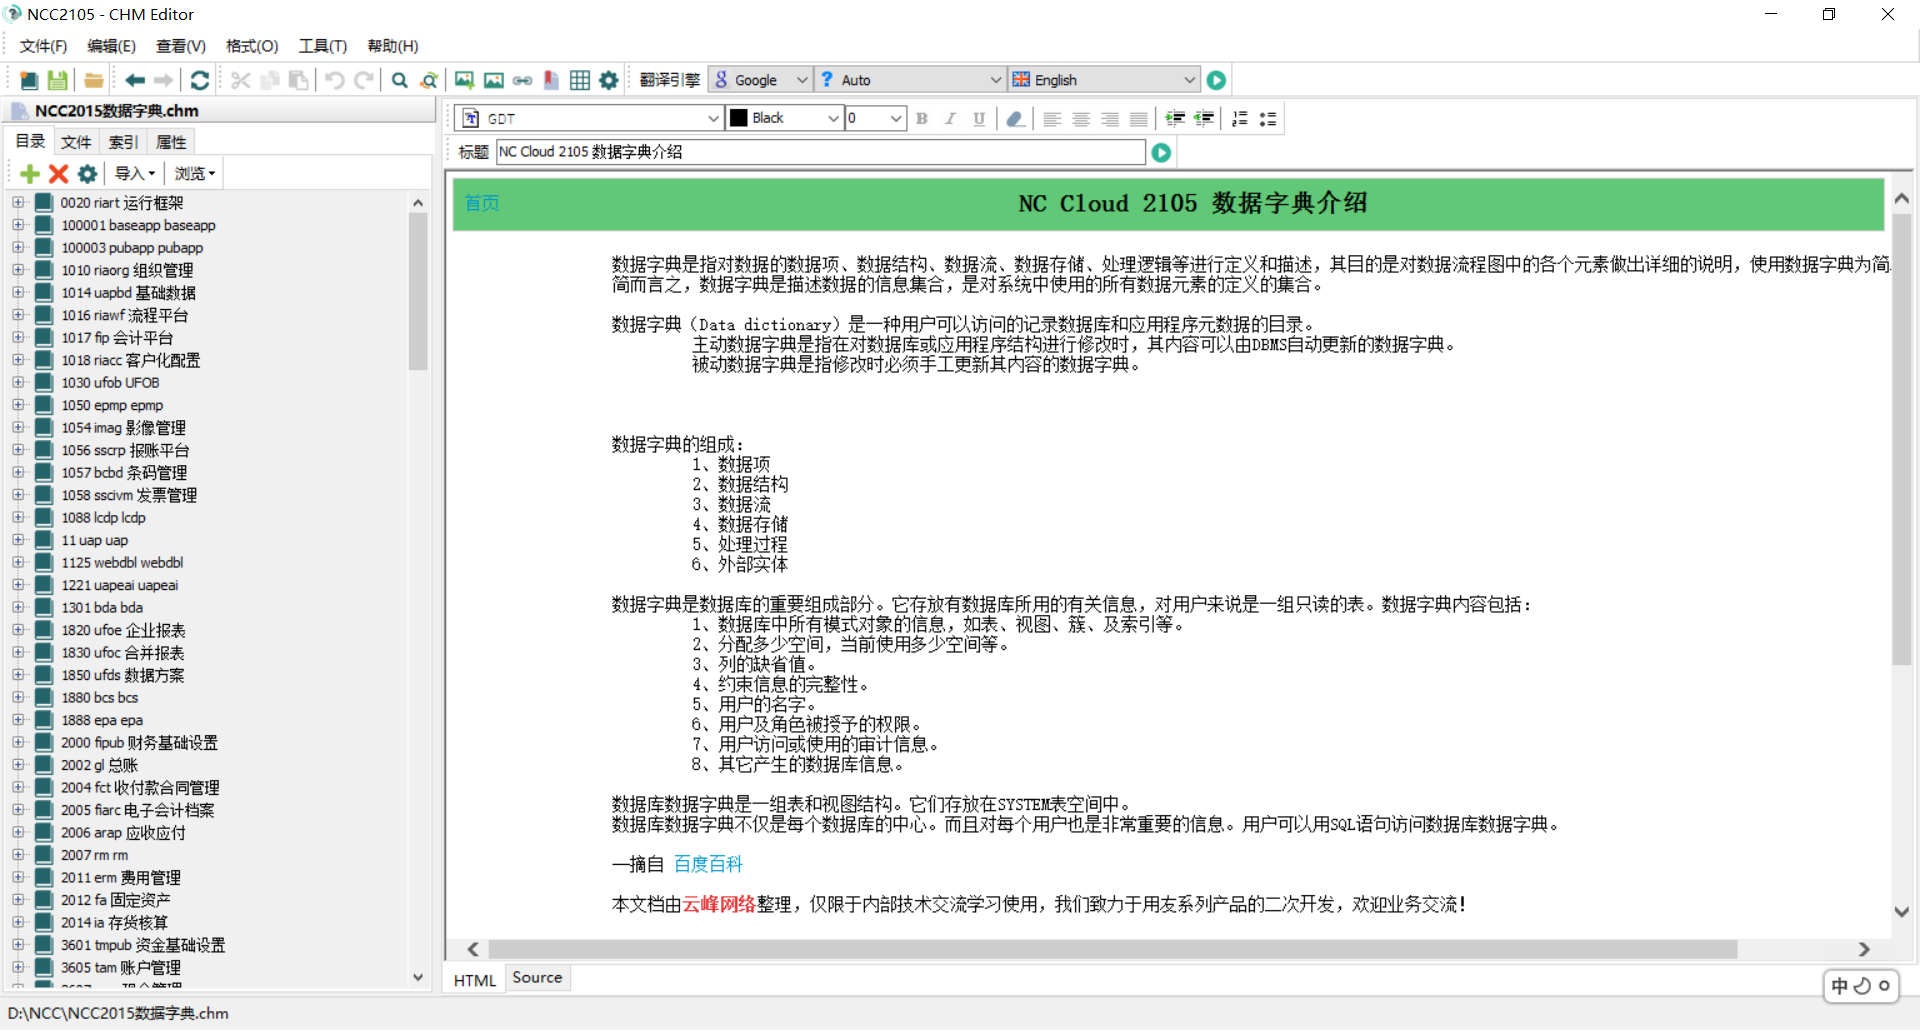
Task: Click the bookmark/anchor insert icon
Action: click(x=551, y=80)
